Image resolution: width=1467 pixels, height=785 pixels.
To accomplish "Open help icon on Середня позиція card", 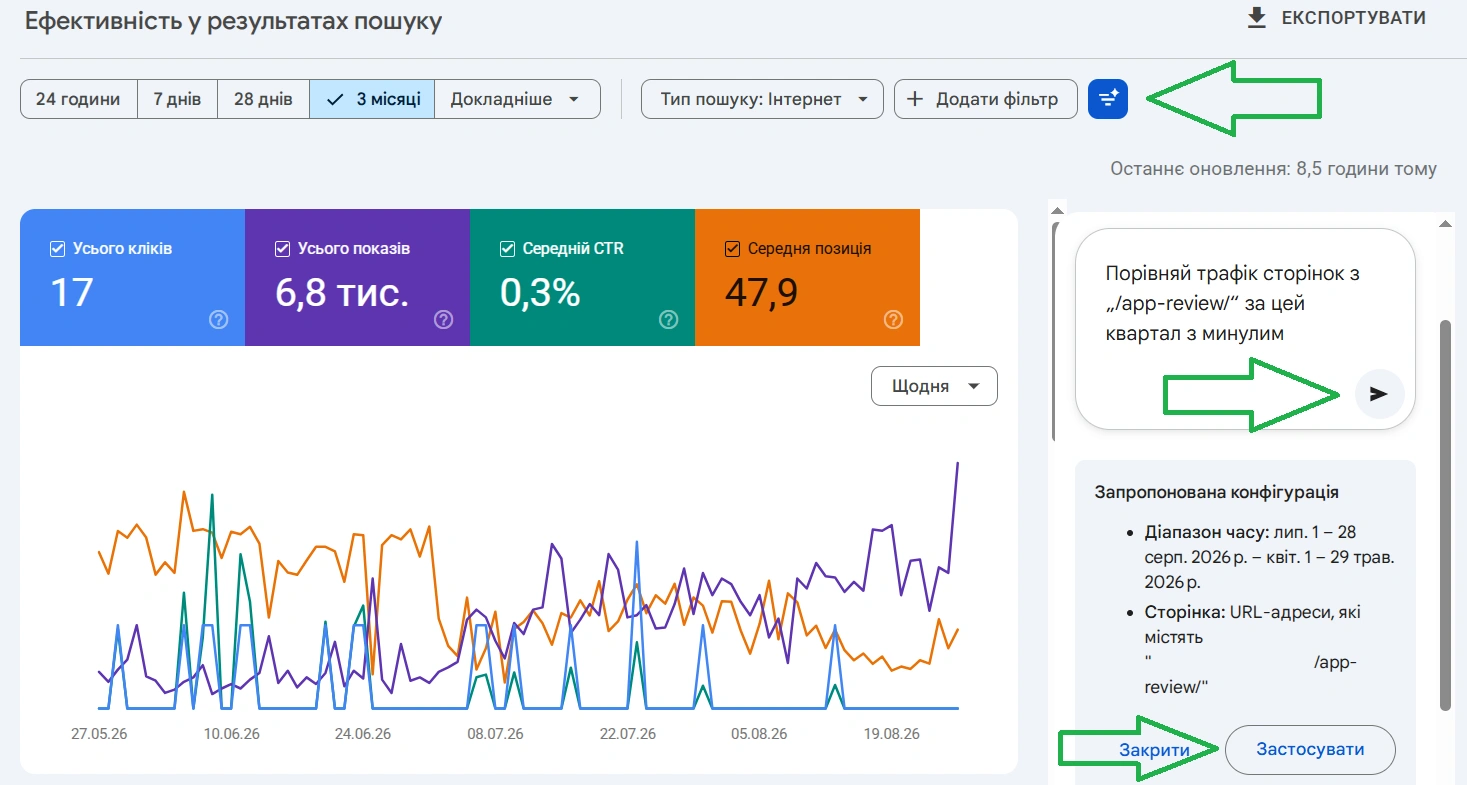I will click(x=894, y=320).
